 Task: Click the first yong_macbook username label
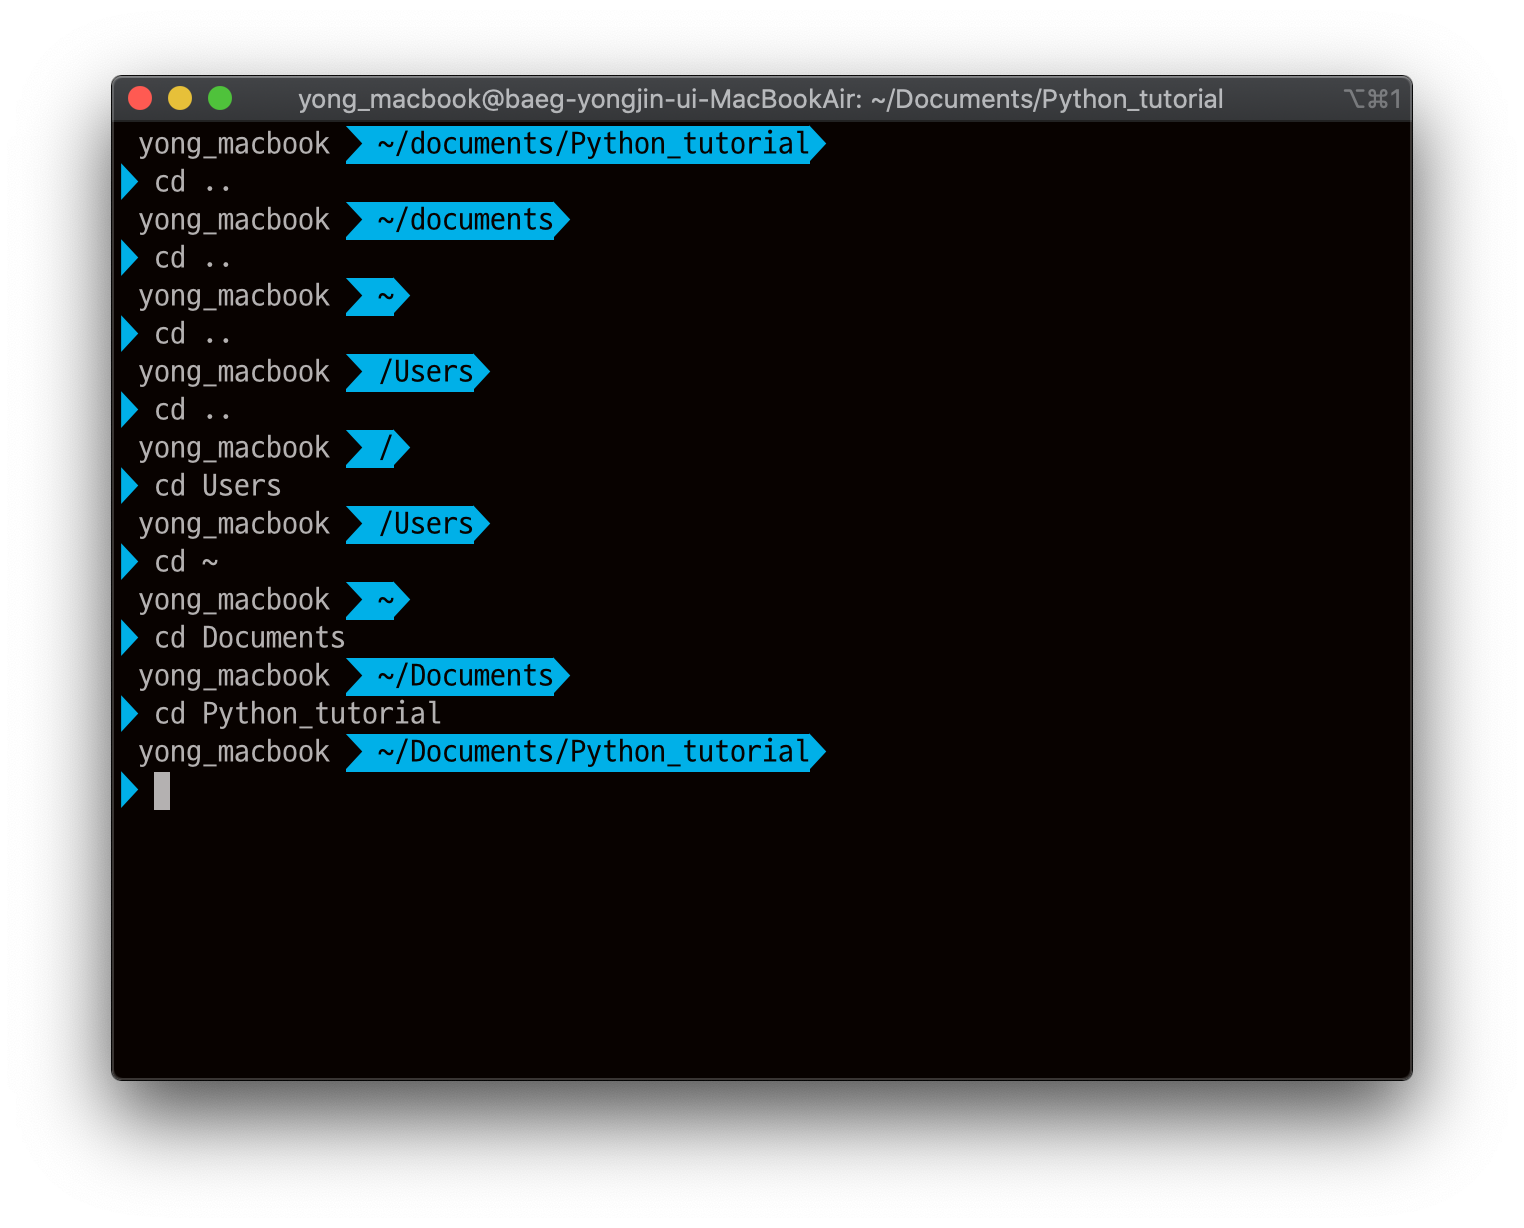[234, 144]
